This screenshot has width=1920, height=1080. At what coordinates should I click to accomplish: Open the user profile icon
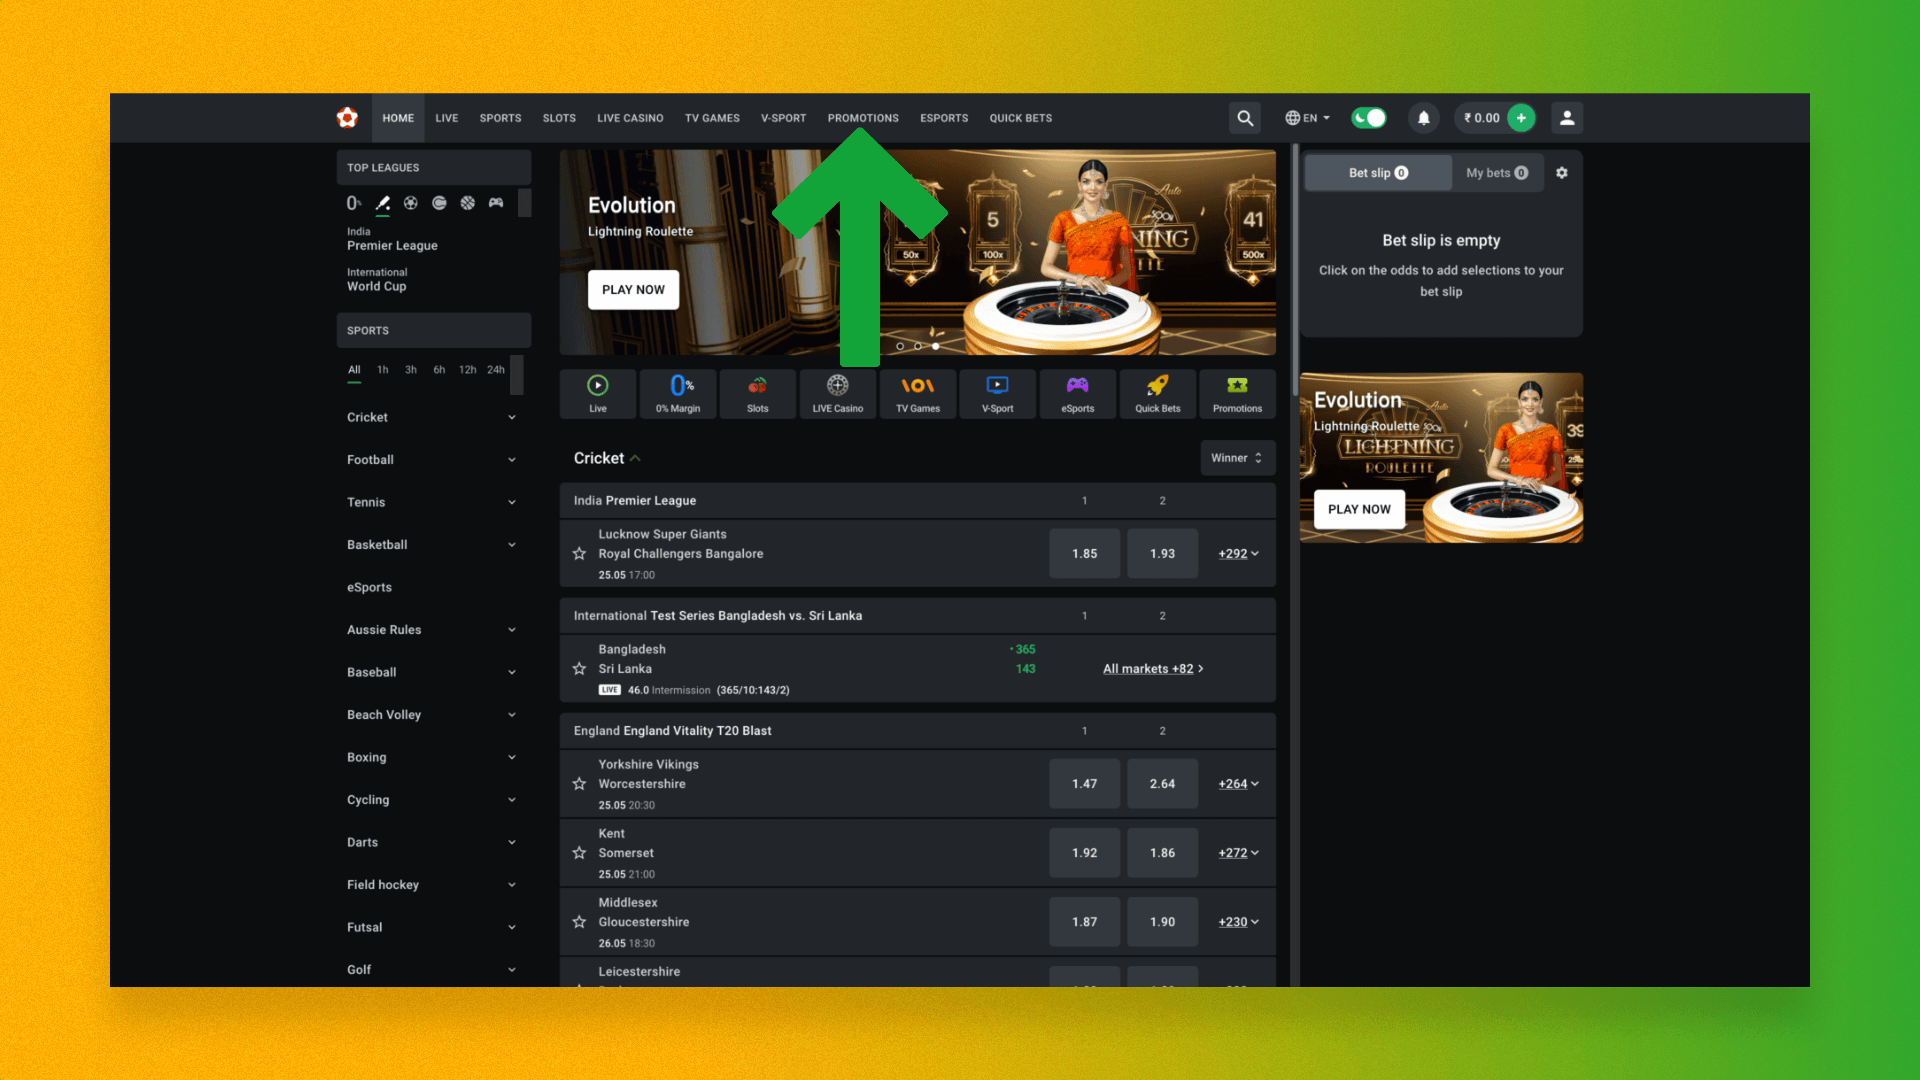(1567, 118)
